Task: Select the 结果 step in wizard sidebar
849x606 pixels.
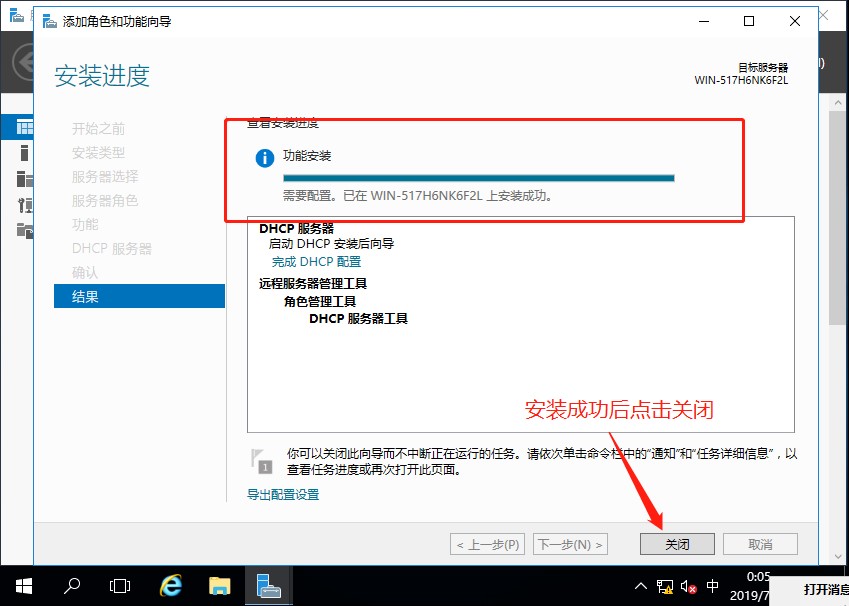Action: pyautogui.click(x=139, y=296)
